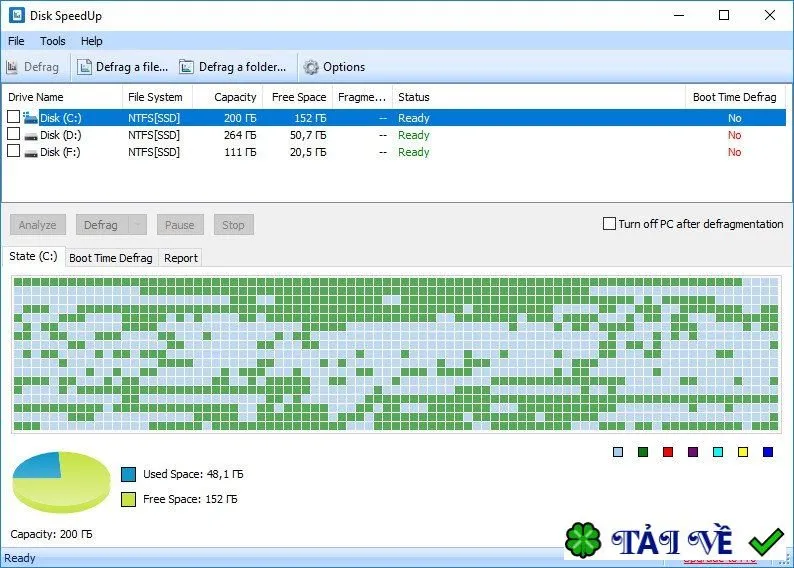This screenshot has width=794, height=568.
Task: Click the dark blue legend swatch
Action: (x=768, y=452)
